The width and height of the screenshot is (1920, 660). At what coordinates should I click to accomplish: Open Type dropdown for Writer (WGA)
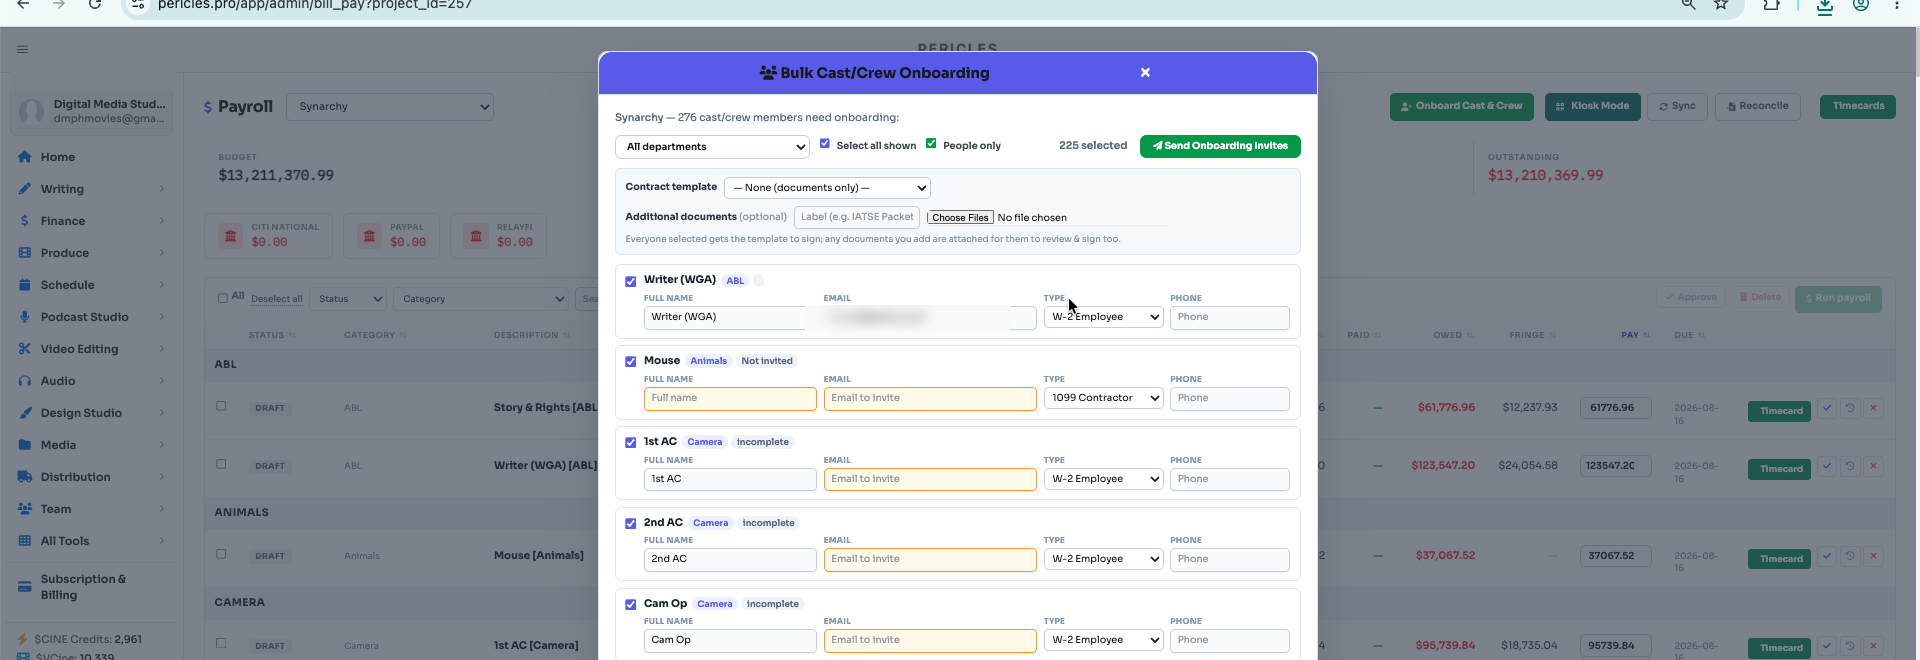[1103, 317]
